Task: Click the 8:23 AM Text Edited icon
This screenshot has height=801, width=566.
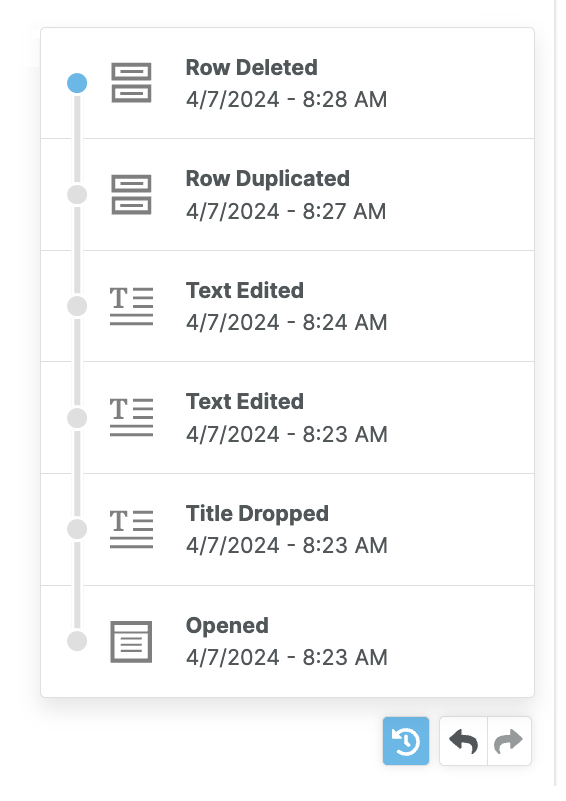Action: coord(131,417)
